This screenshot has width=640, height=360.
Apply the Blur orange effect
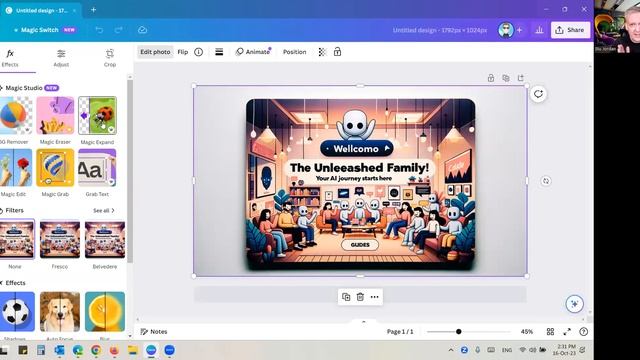[x=105, y=312]
